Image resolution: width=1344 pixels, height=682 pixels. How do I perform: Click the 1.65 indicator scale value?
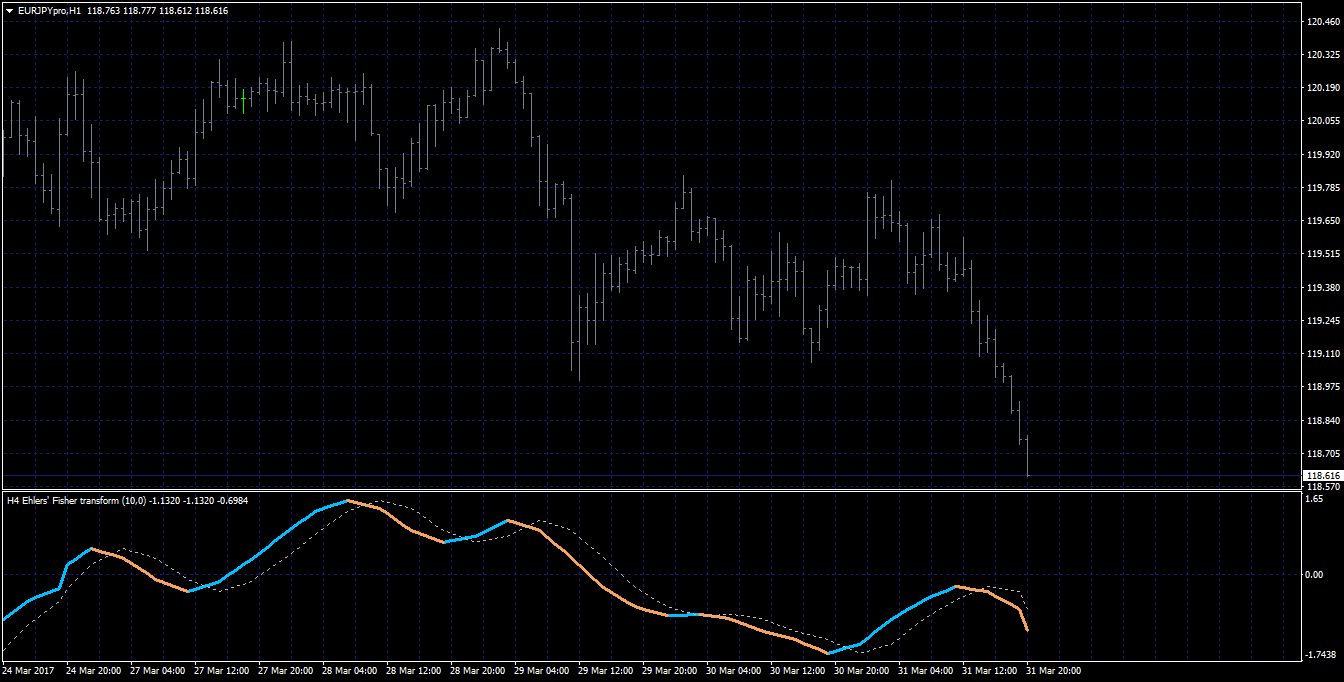[1316, 497]
